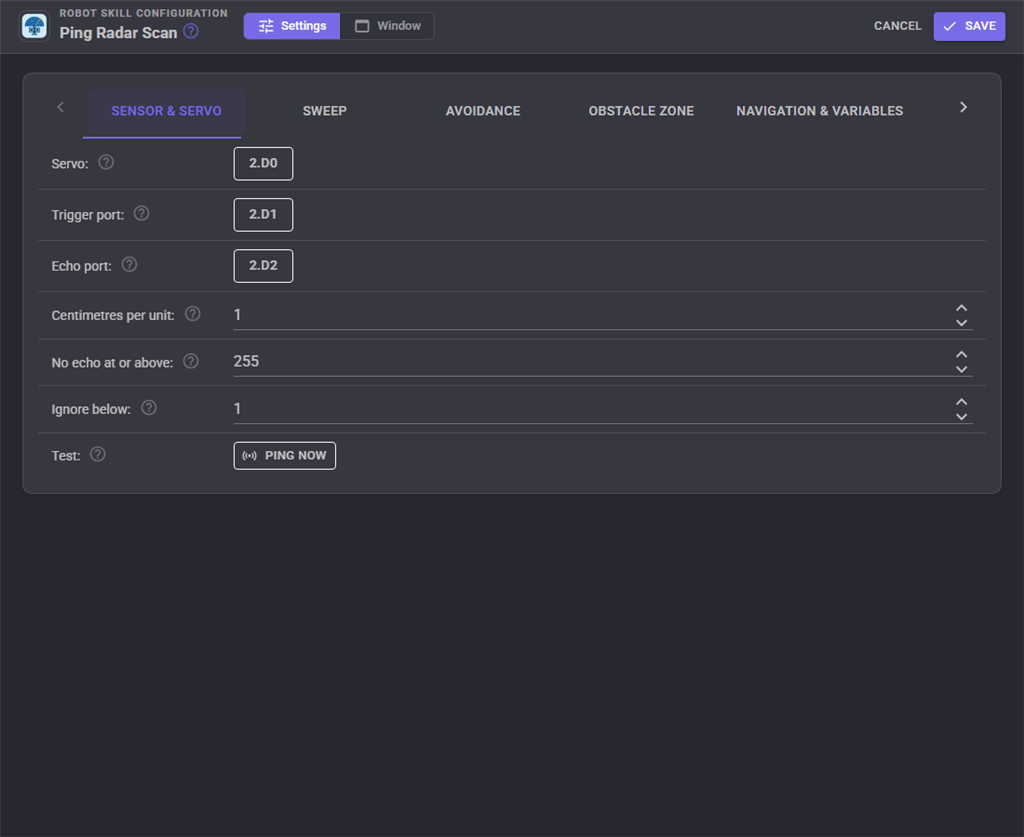The height and width of the screenshot is (837, 1024).
Task: Show help for Echo port
Action: click(x=129, y=264)
